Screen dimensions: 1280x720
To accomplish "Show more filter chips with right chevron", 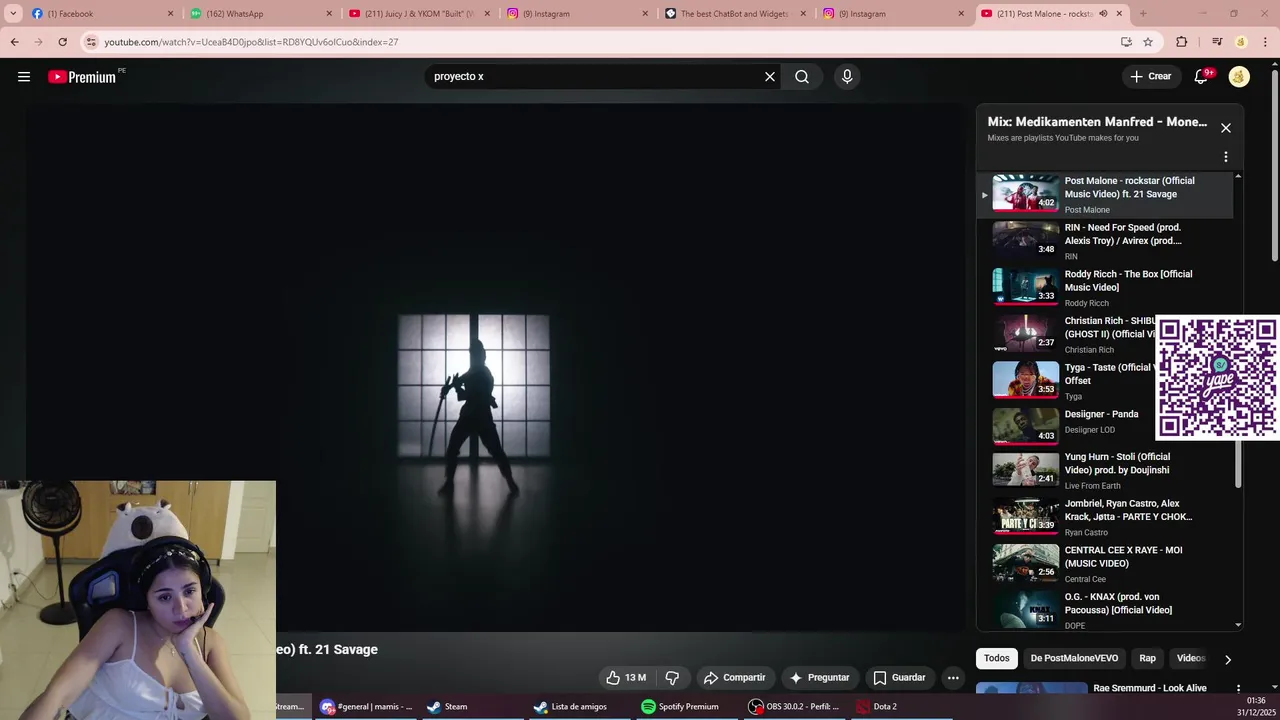I will 1228,659.
